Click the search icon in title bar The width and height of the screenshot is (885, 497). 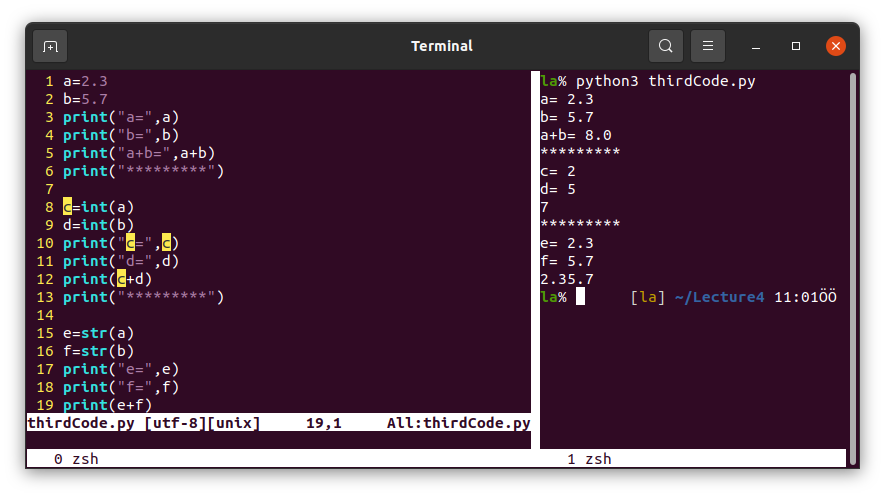[x=665, y=46]
